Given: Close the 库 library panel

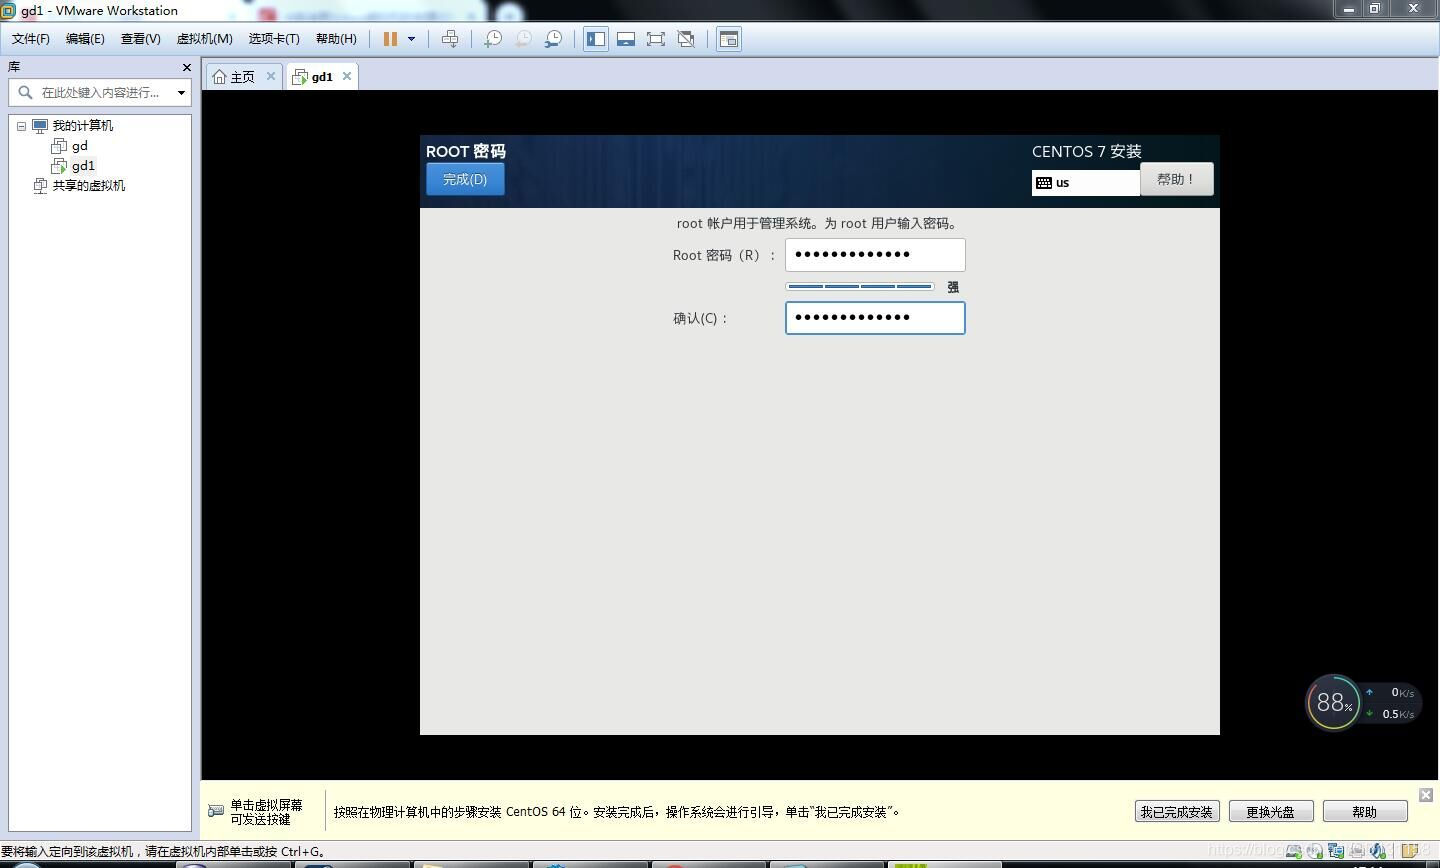Looking at the screenshot, I should coord(186,67).
